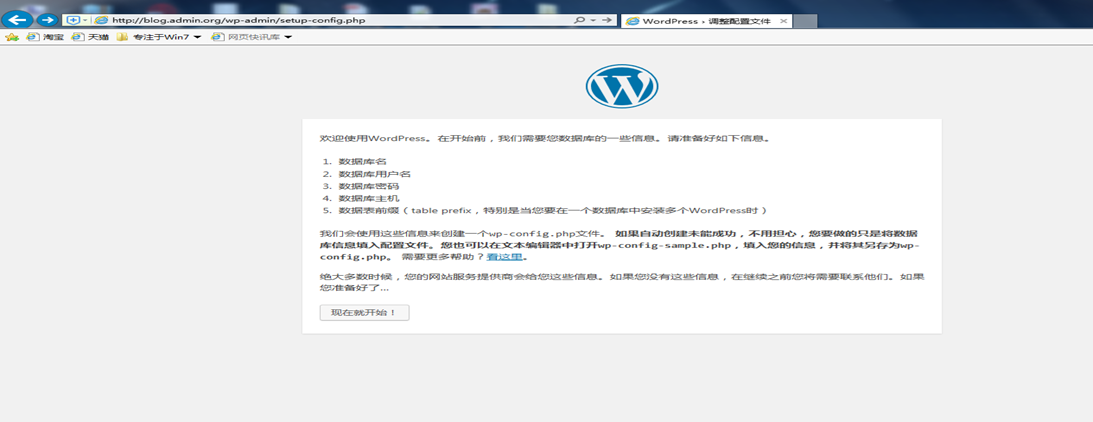1093x422 pixels.
Task: Click the 数据库用户名 list item
Action: (375, 174)
